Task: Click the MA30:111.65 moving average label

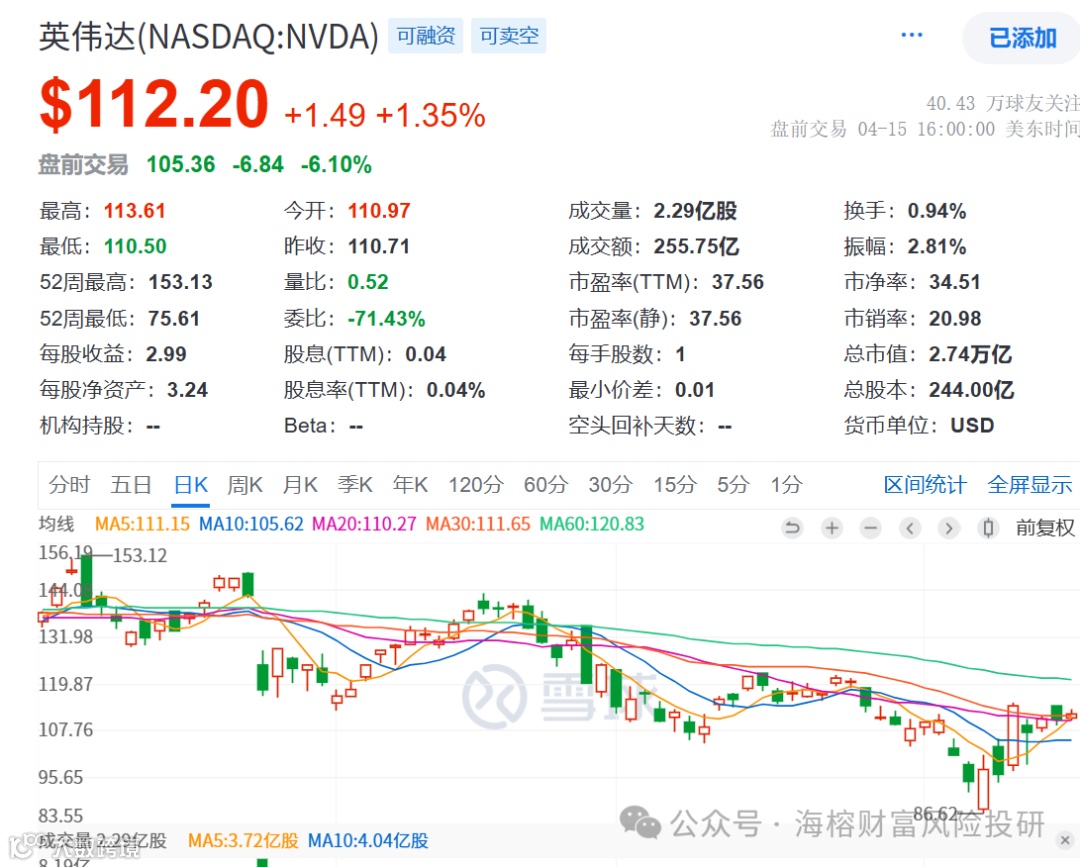Action: [x=478, y=524]
